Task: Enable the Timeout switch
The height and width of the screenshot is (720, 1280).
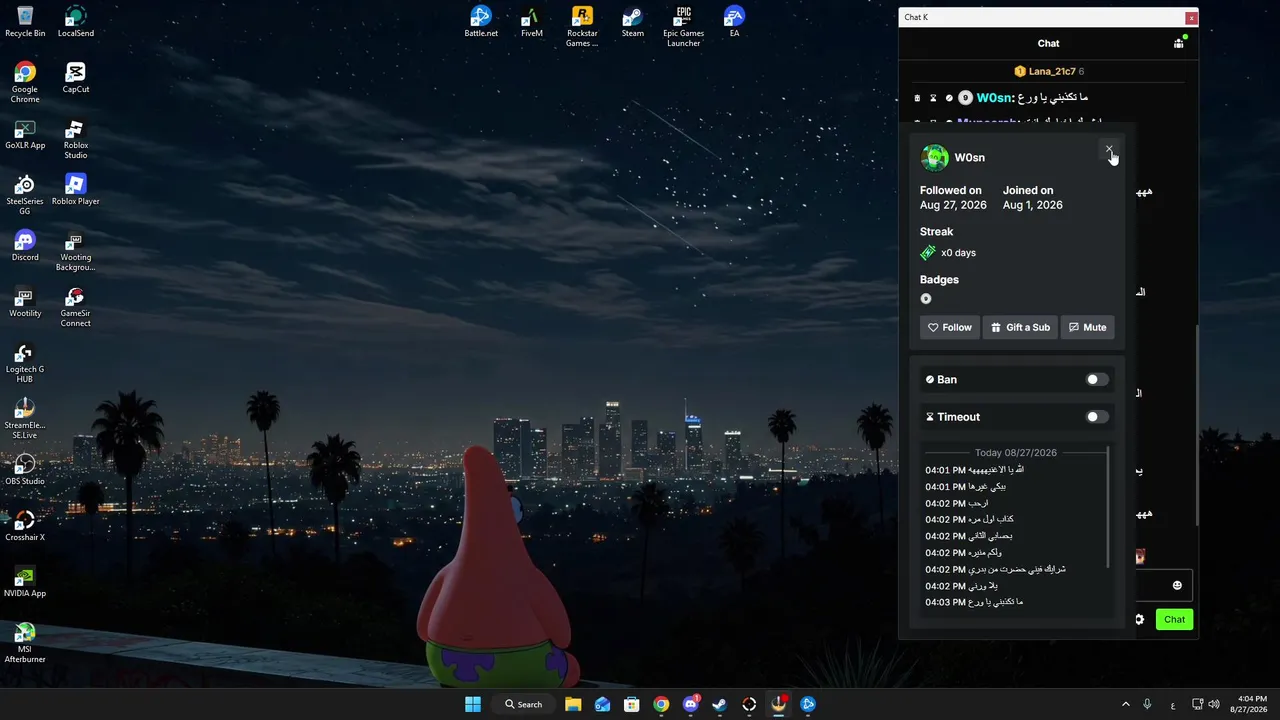Action: click(1097, 417)
